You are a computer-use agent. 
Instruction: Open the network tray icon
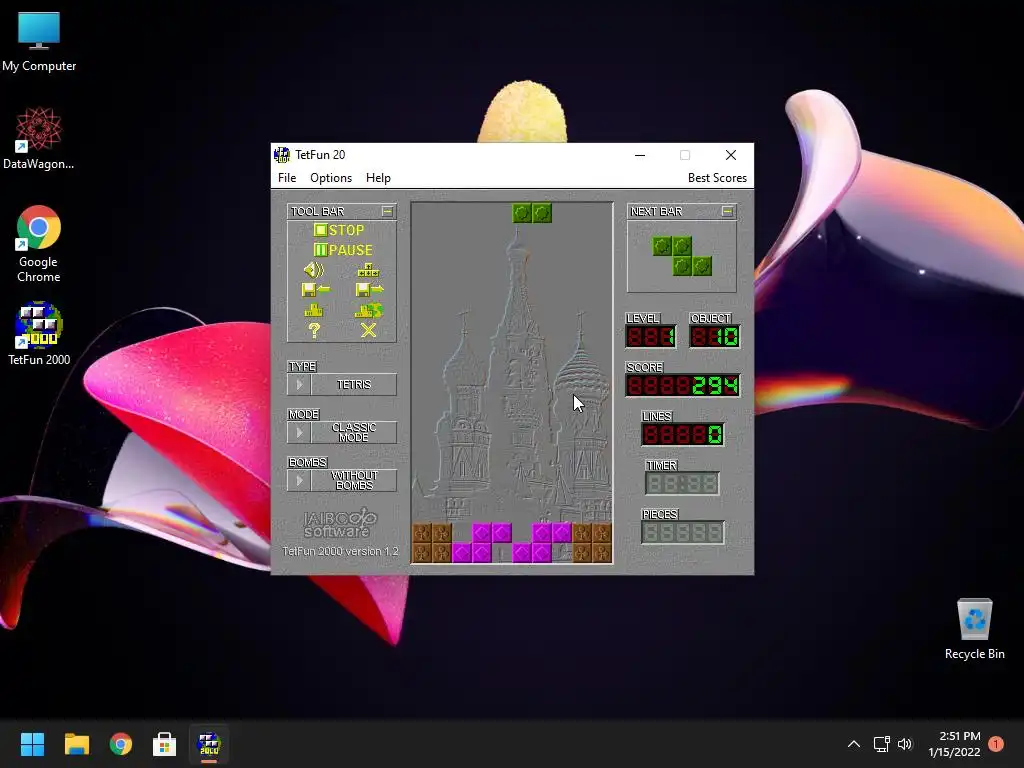coord(882,744)
